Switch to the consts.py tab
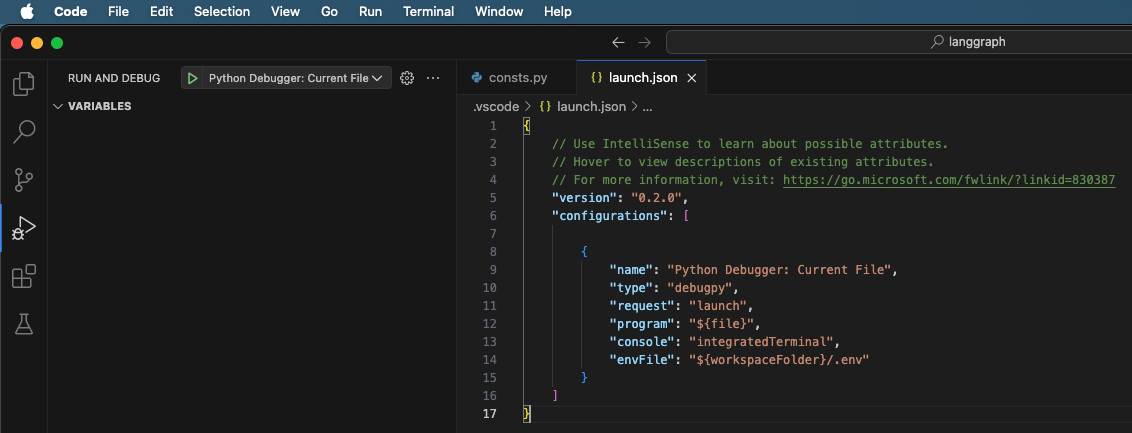This screenshot has width=1132, height=433. pos(518,78)
